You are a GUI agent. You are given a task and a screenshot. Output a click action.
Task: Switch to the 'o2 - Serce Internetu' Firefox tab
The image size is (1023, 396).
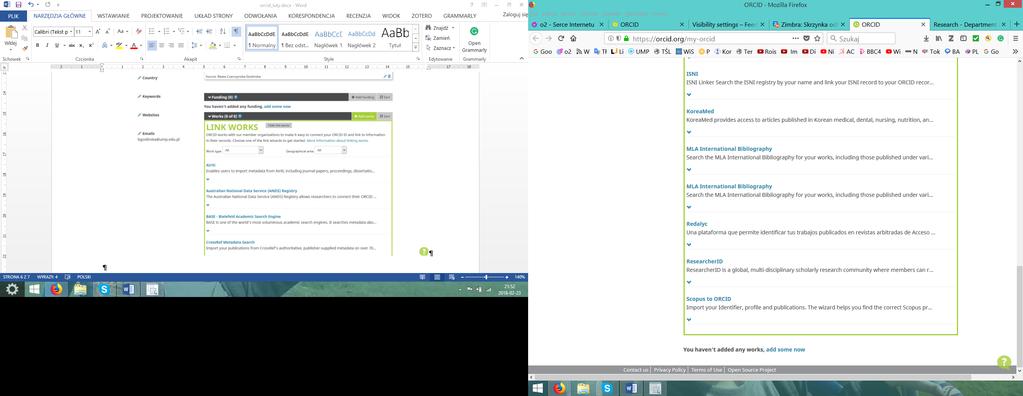[x=567, y=25]
